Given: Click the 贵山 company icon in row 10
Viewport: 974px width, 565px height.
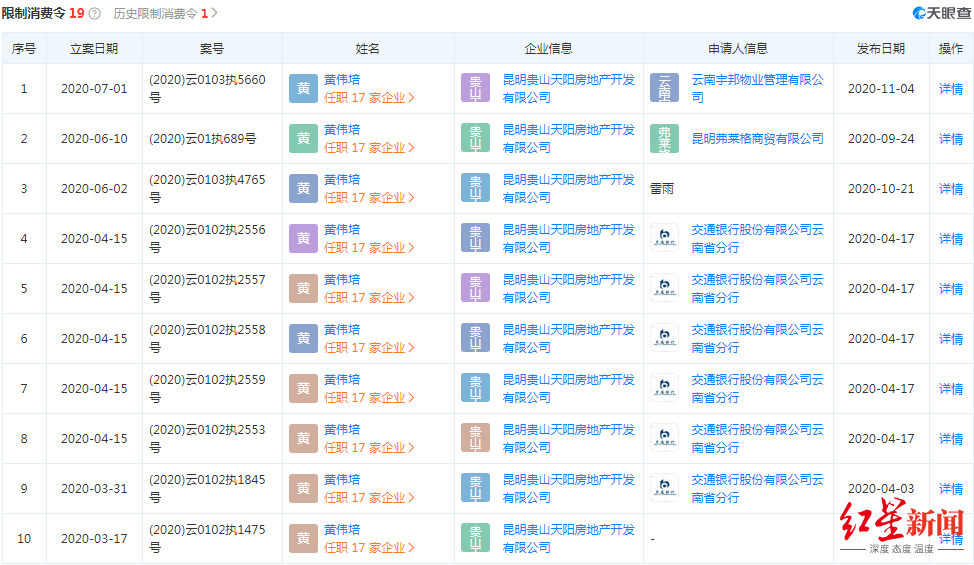Looking at the screenshot, I should pos(475,538).
